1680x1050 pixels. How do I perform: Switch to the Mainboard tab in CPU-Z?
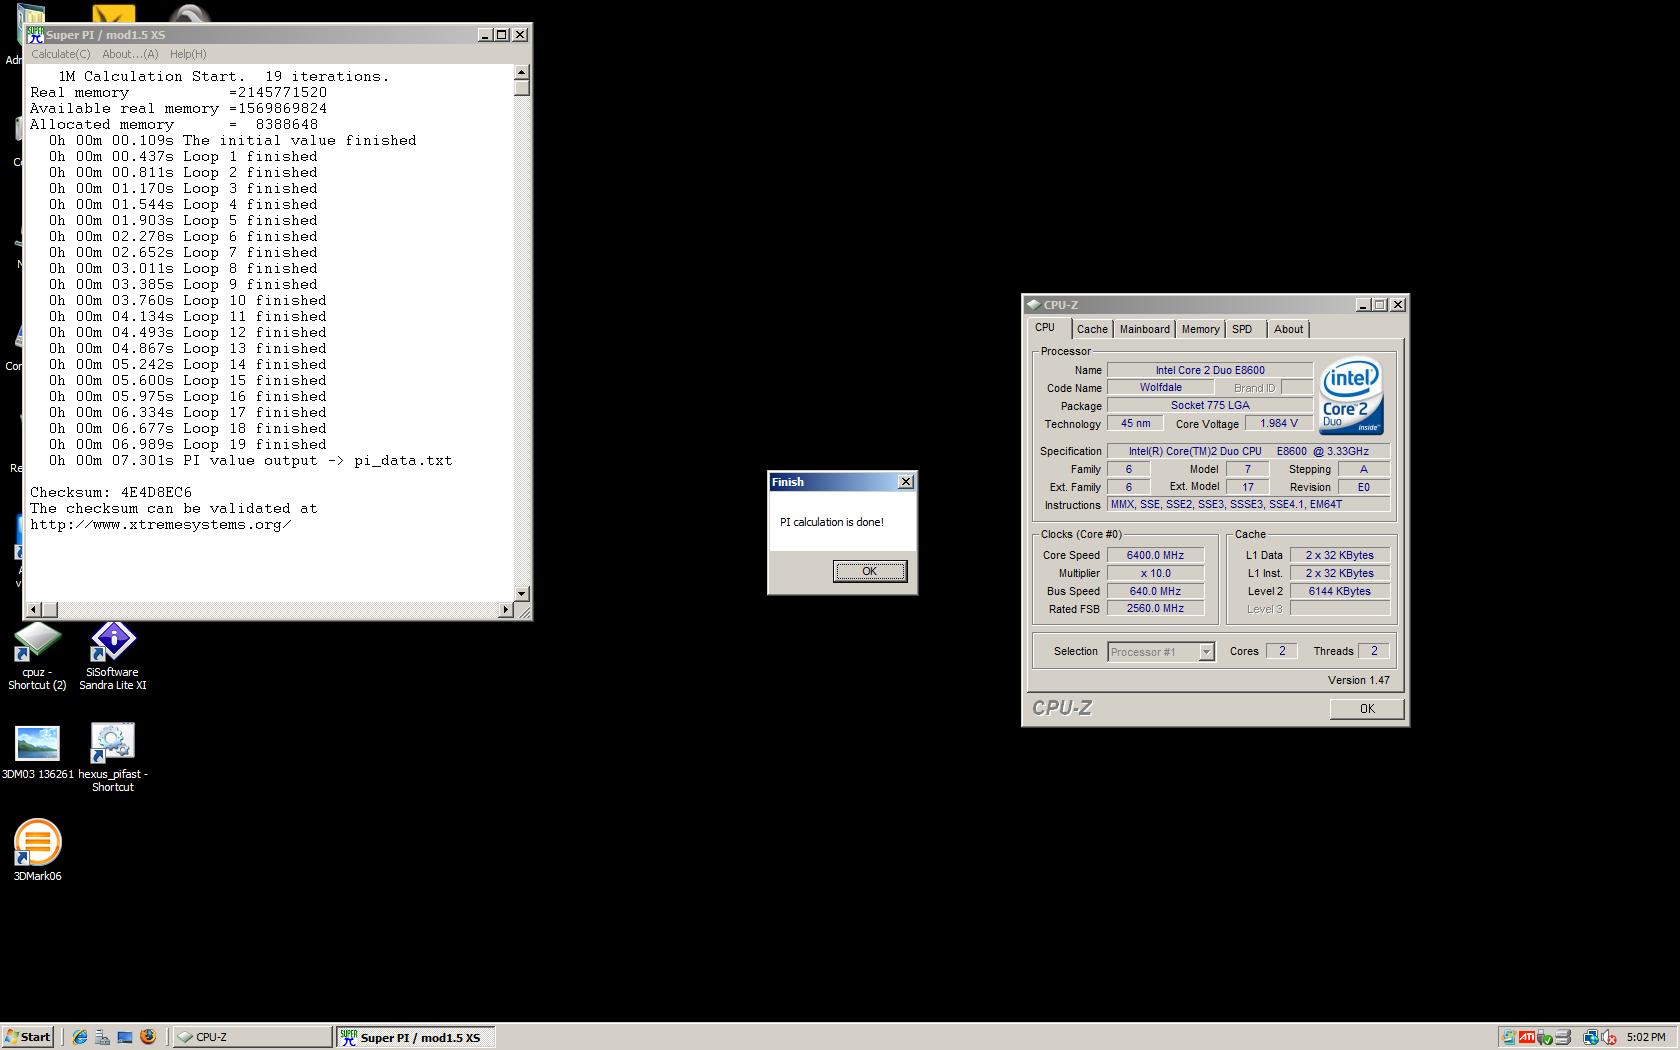pyautogui.click(x=1144, y=329)
